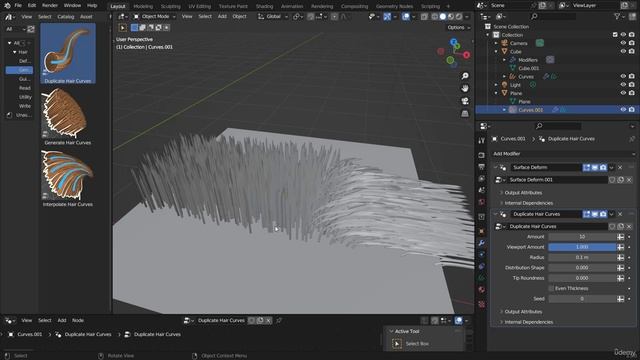Open the Render menu
The image size is (640, 360).
point(50,6)
